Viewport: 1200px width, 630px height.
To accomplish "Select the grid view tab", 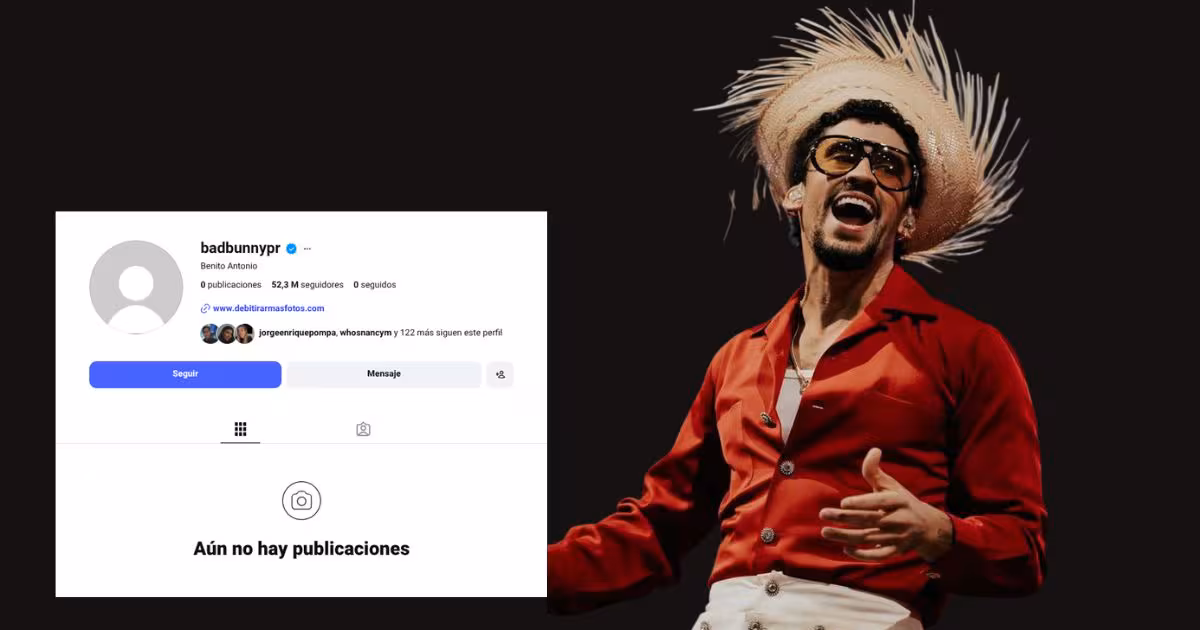I will click(x=240, y=428).
